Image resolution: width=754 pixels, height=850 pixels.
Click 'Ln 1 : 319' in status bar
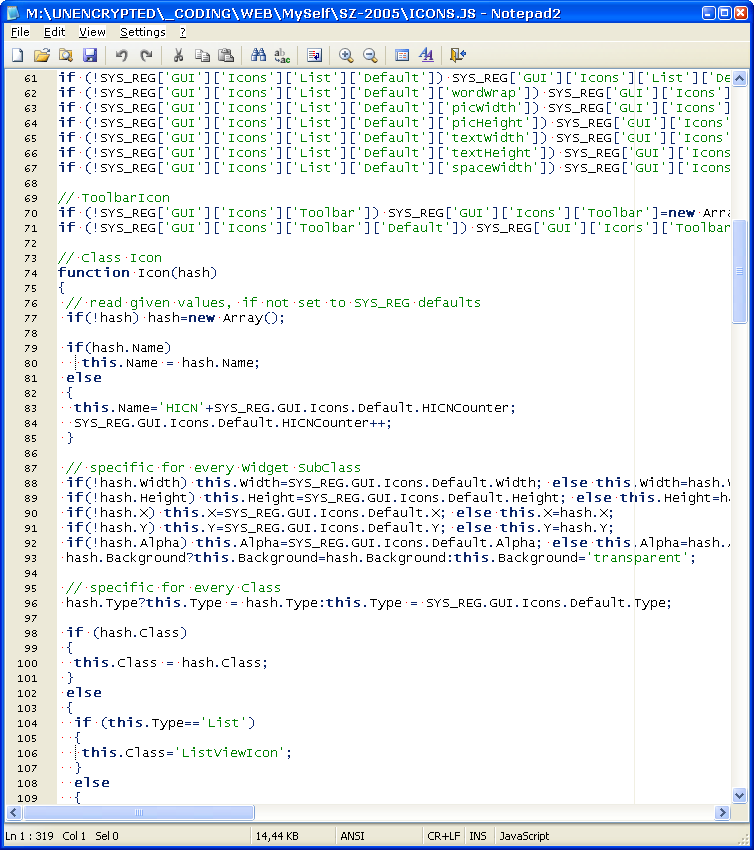[x=29, y=836]
